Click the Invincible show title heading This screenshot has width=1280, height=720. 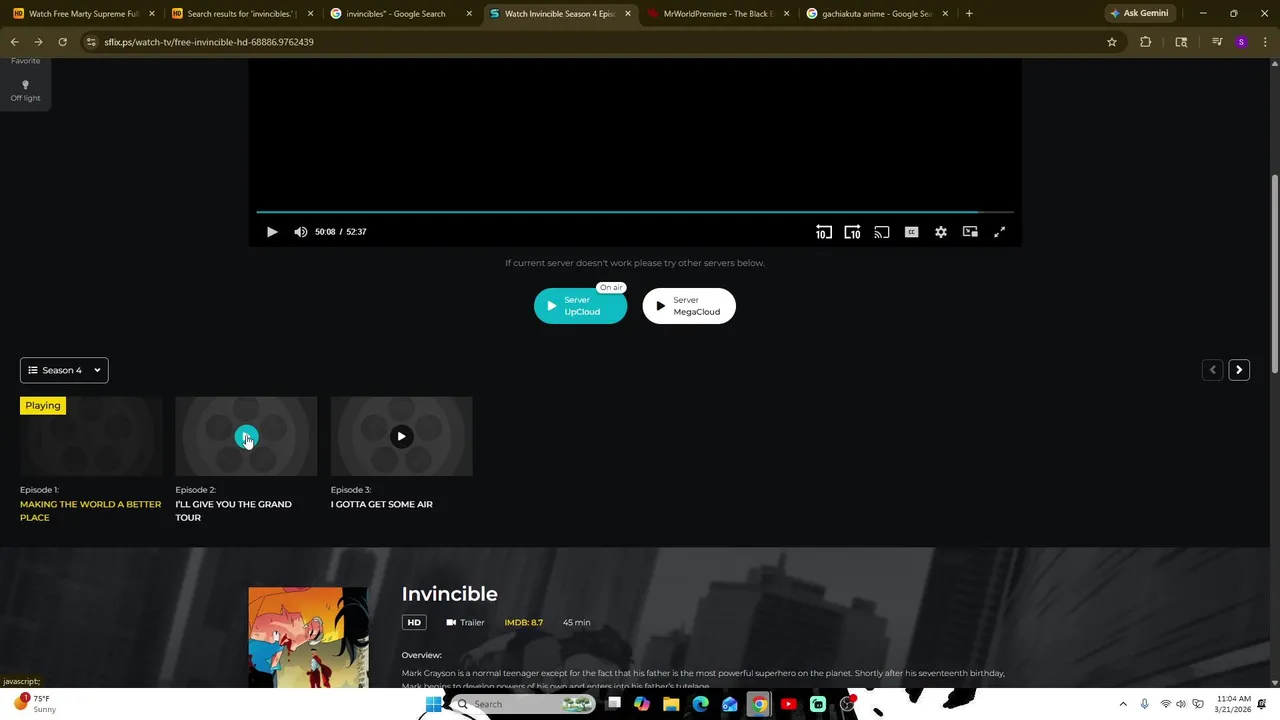(449, 594)
